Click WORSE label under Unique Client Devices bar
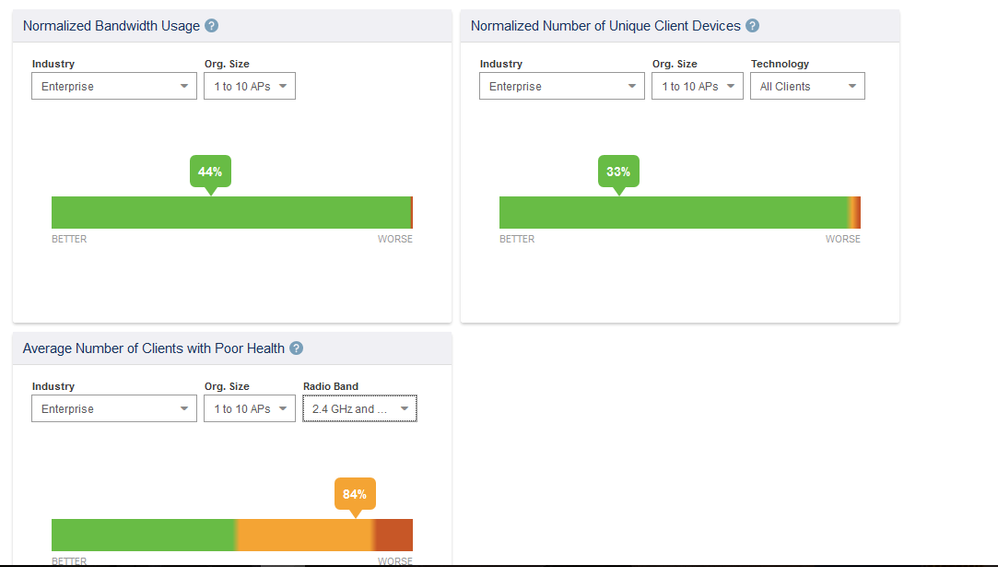 pyautogui.click(x=843, y=239)
